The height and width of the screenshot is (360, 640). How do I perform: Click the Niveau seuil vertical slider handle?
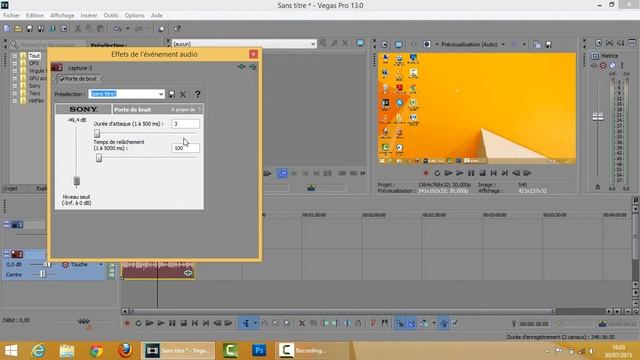point(76,181)
